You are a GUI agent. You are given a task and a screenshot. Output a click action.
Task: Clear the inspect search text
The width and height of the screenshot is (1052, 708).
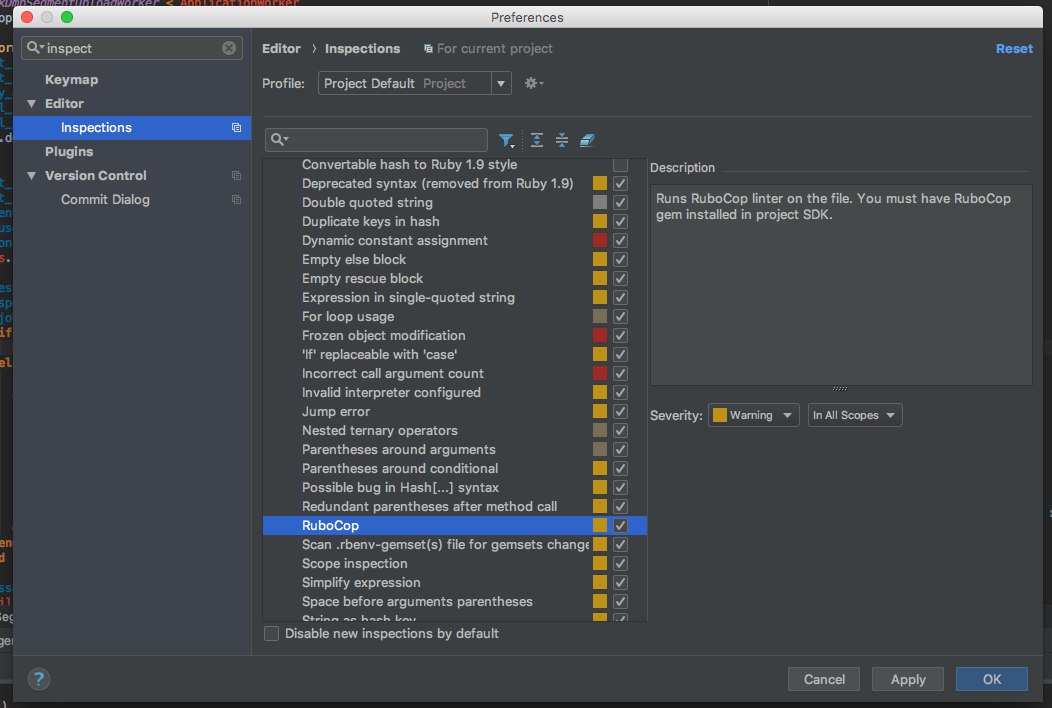click(229, 48)
